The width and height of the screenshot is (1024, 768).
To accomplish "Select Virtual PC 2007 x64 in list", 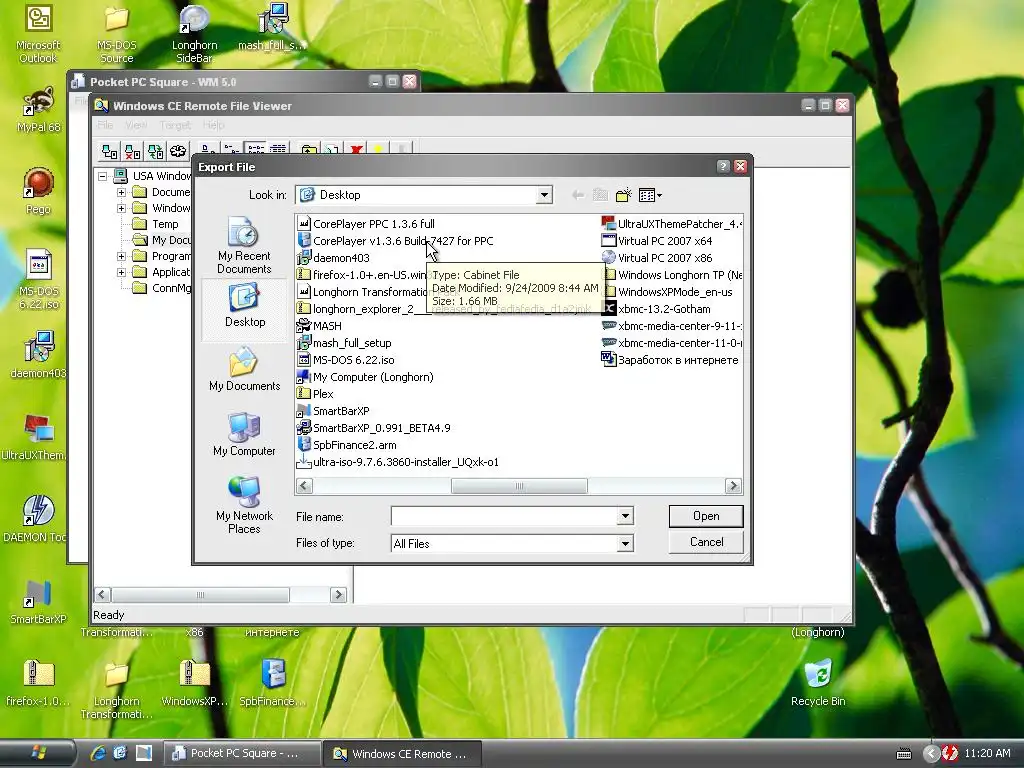I will 665,241.
